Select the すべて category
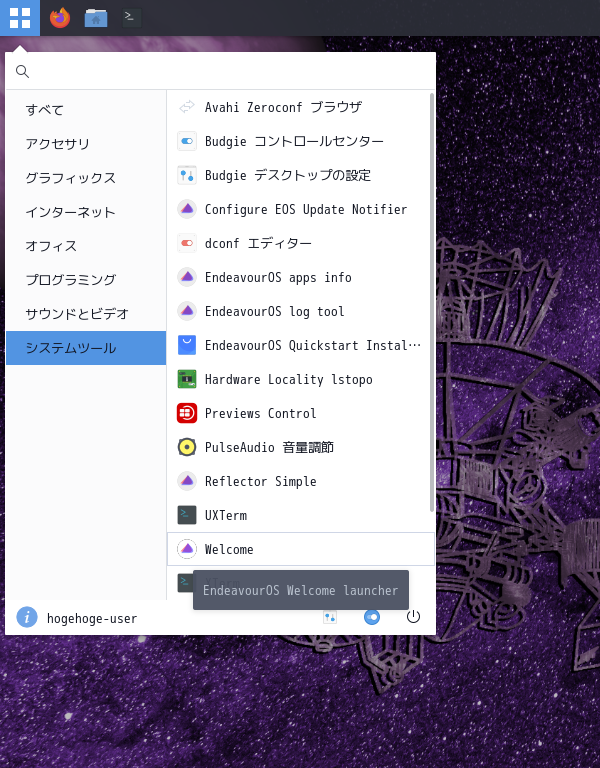600x768 pixels. [86, 110]
